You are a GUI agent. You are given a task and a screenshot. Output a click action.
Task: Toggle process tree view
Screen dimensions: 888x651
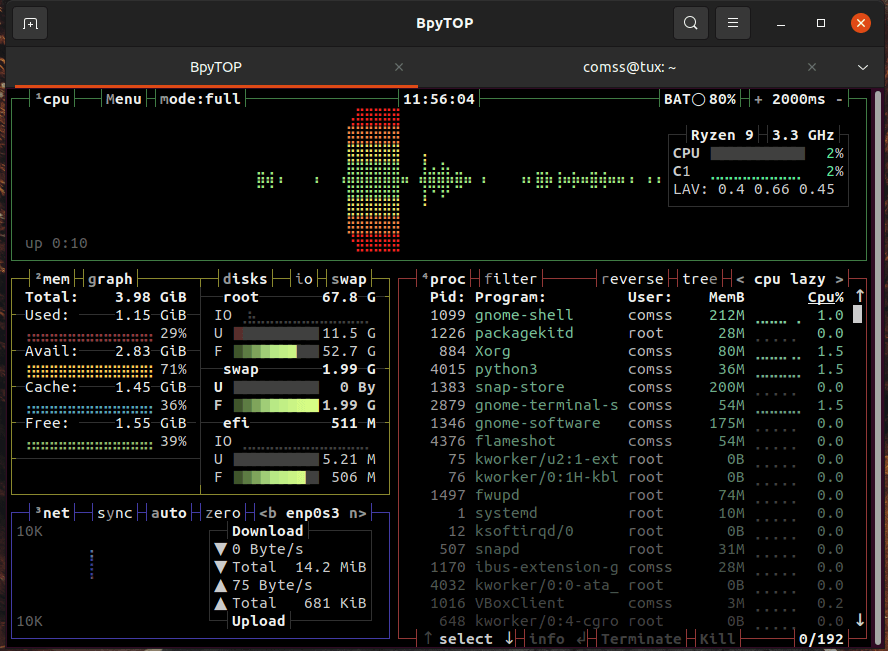(x=700, y=279)
